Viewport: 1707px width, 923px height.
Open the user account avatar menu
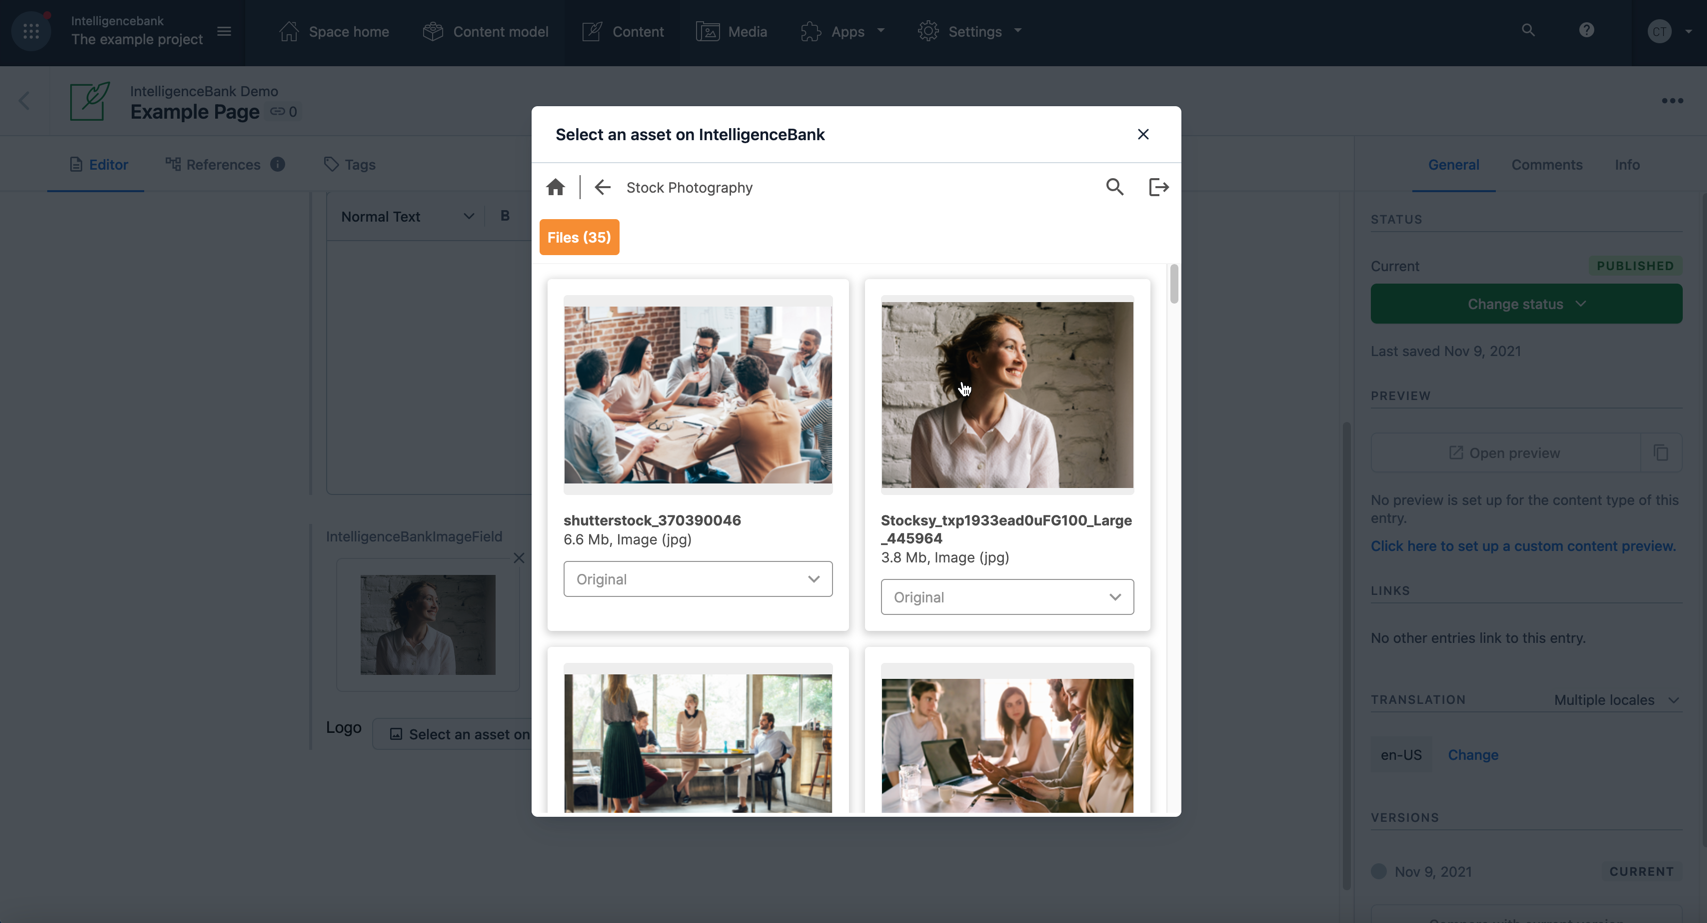1669,31
